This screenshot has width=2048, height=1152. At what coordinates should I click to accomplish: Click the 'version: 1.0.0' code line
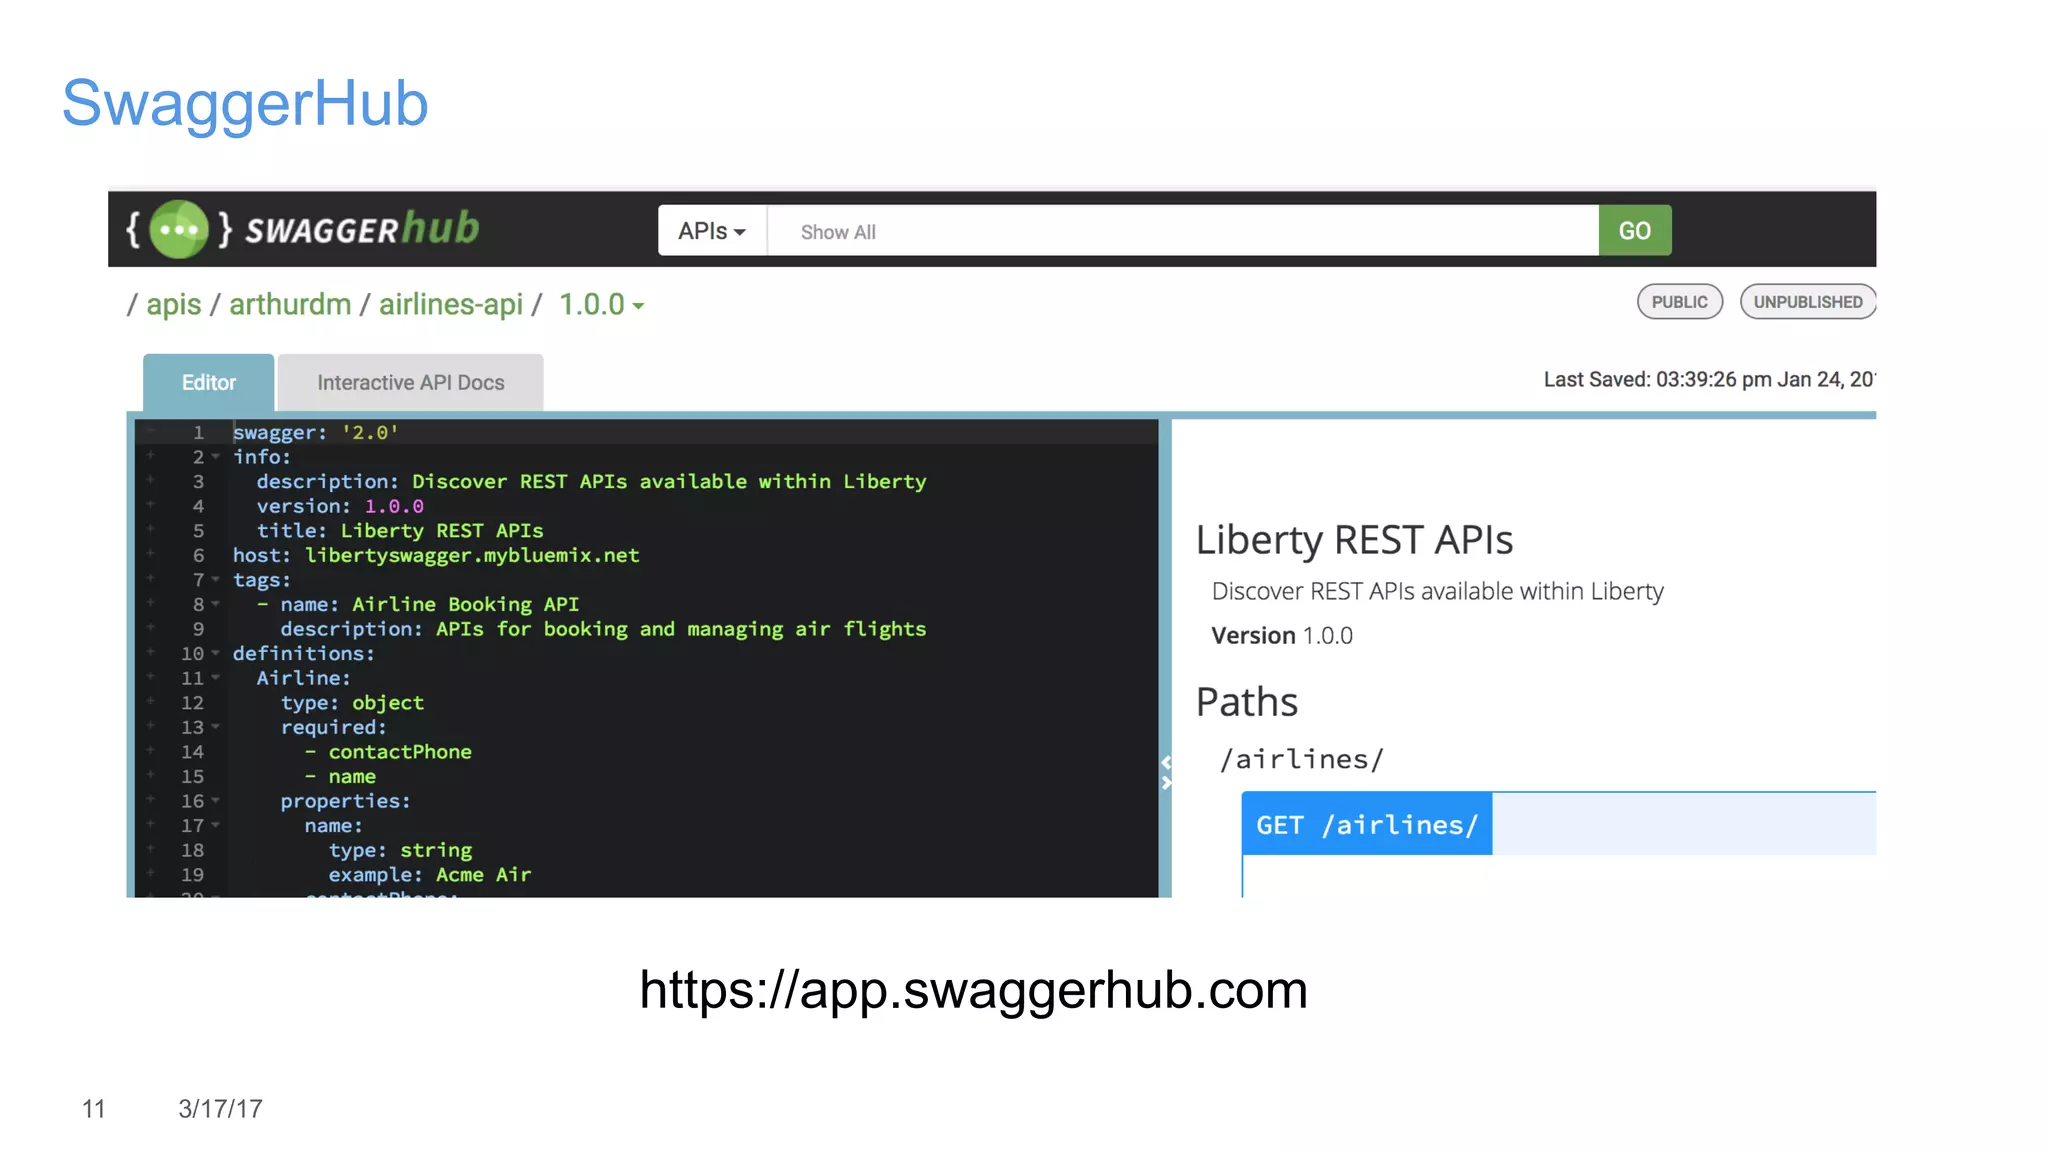(x=340, y=506)
